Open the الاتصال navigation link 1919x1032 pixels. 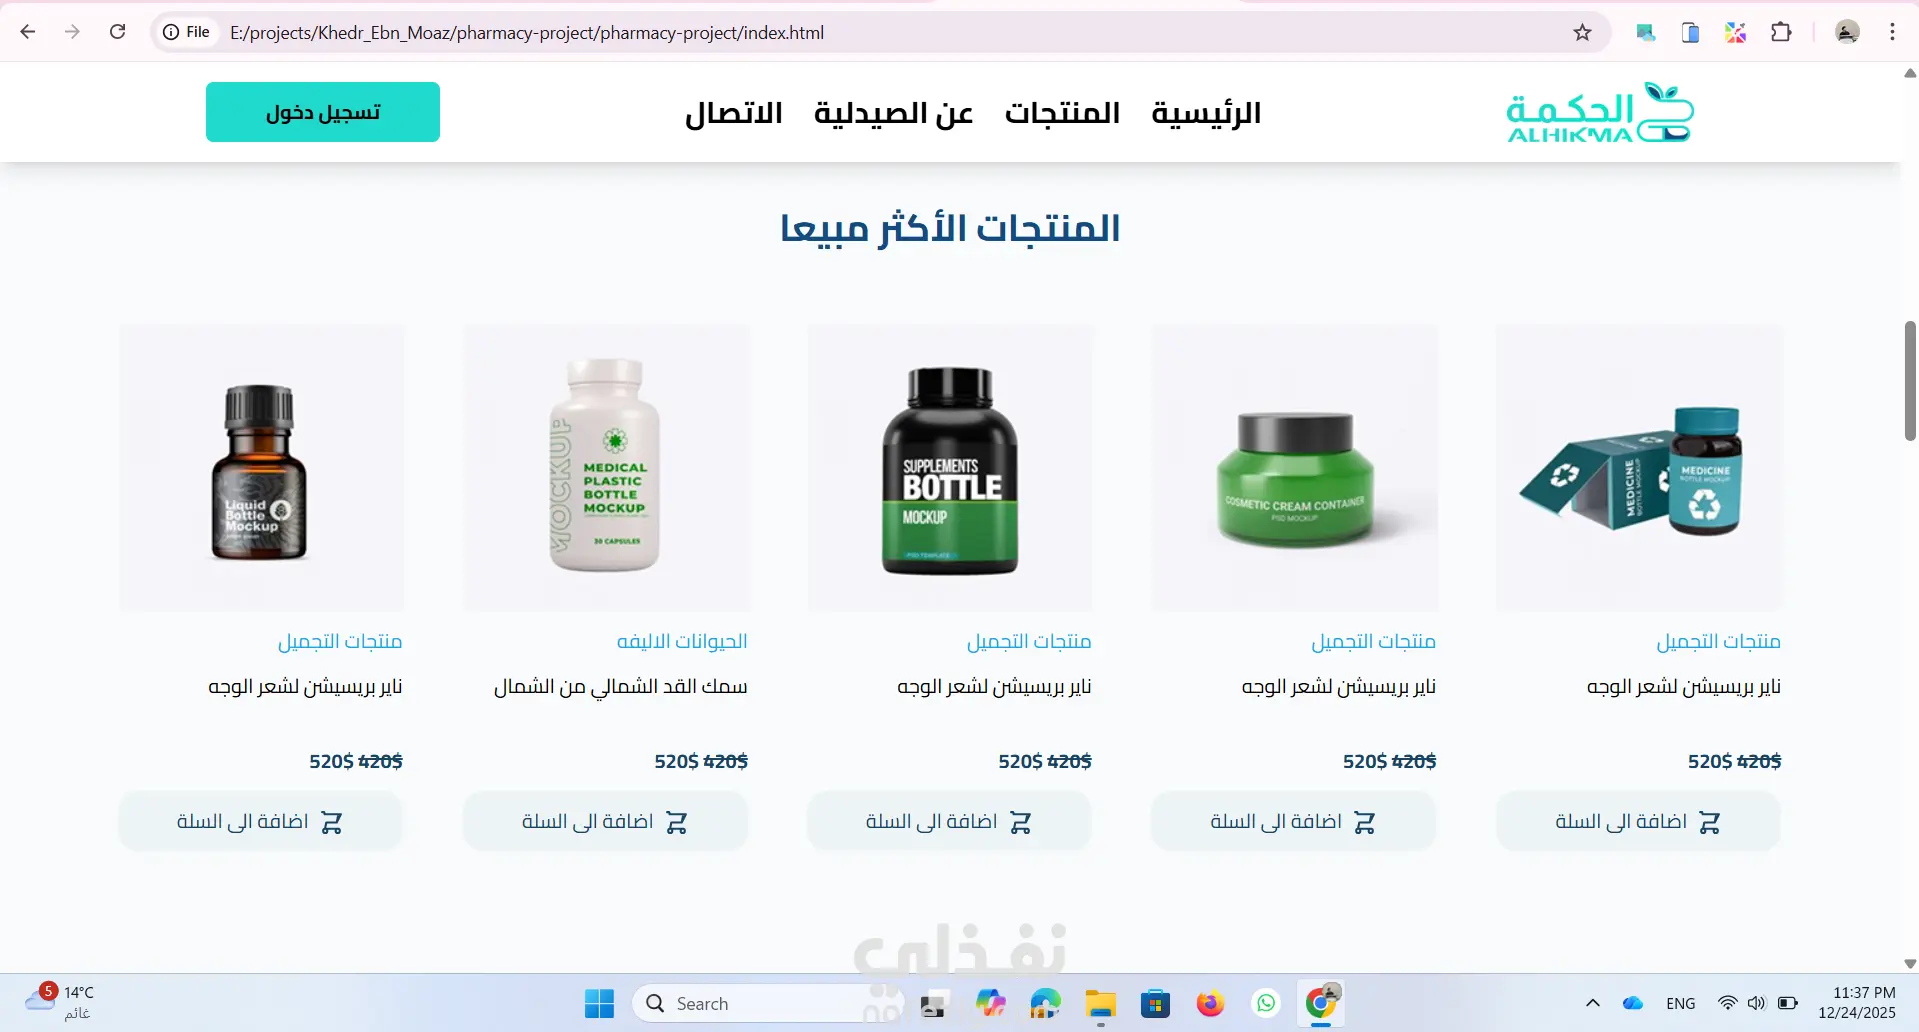(734, 113)
